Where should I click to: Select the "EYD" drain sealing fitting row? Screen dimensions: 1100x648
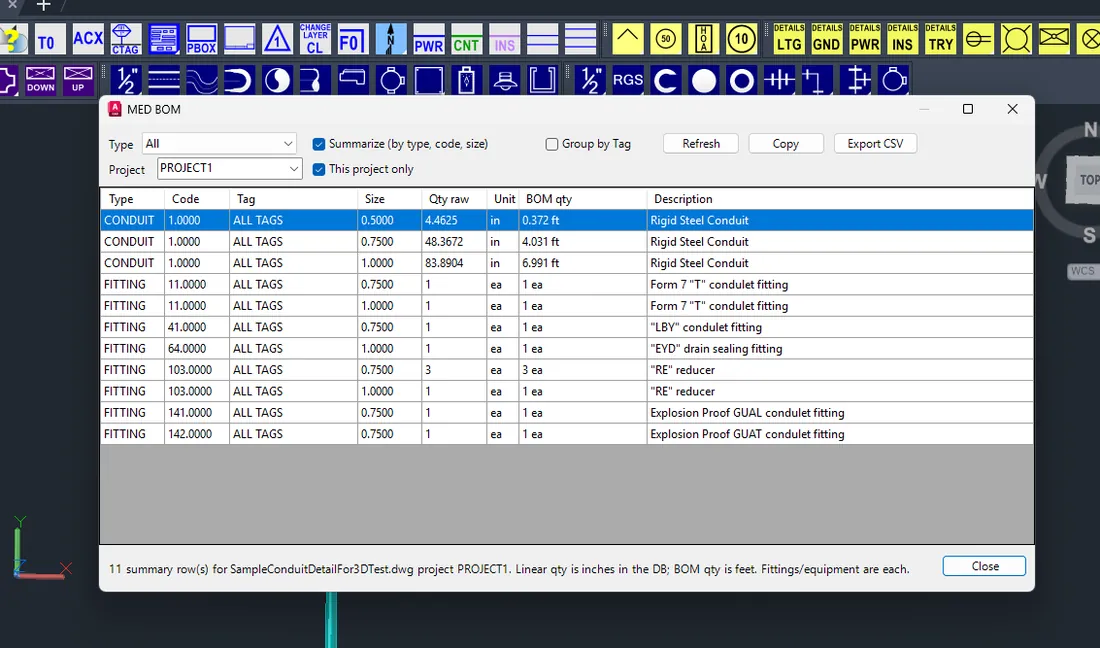[567, 349]
